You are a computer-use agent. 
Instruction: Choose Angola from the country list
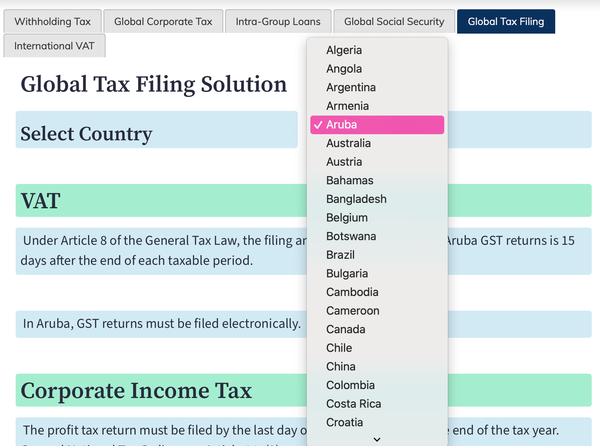tap(377, 69)
